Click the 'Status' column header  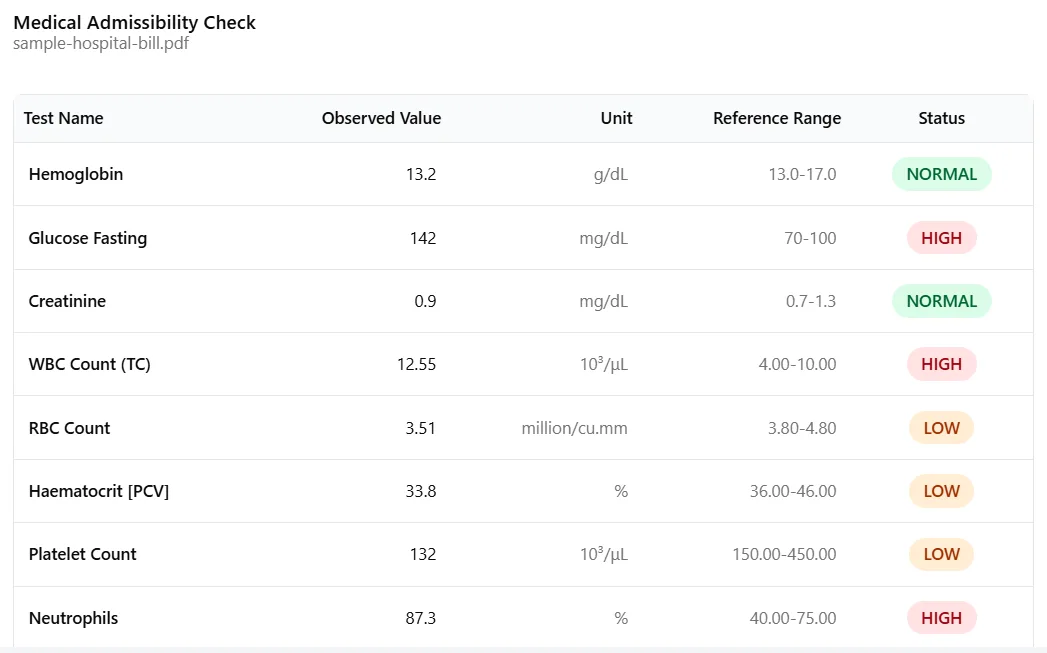941,118
